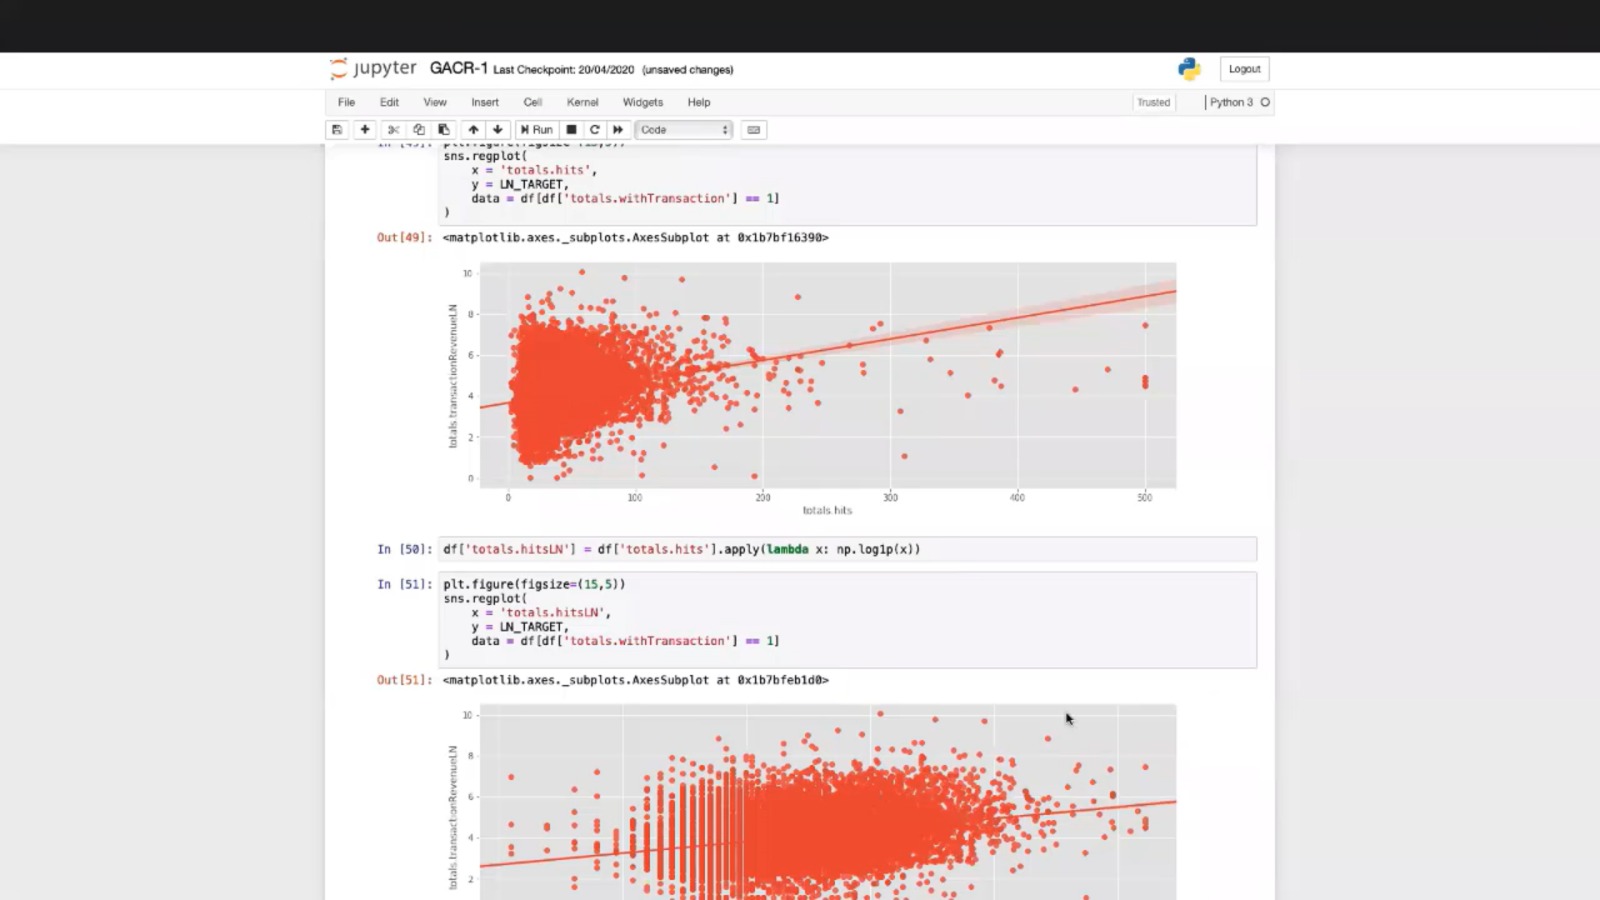Image resolution: width=1600 pixels, height=900 pixels.
Task: Open the File menu
Action: 346,102
